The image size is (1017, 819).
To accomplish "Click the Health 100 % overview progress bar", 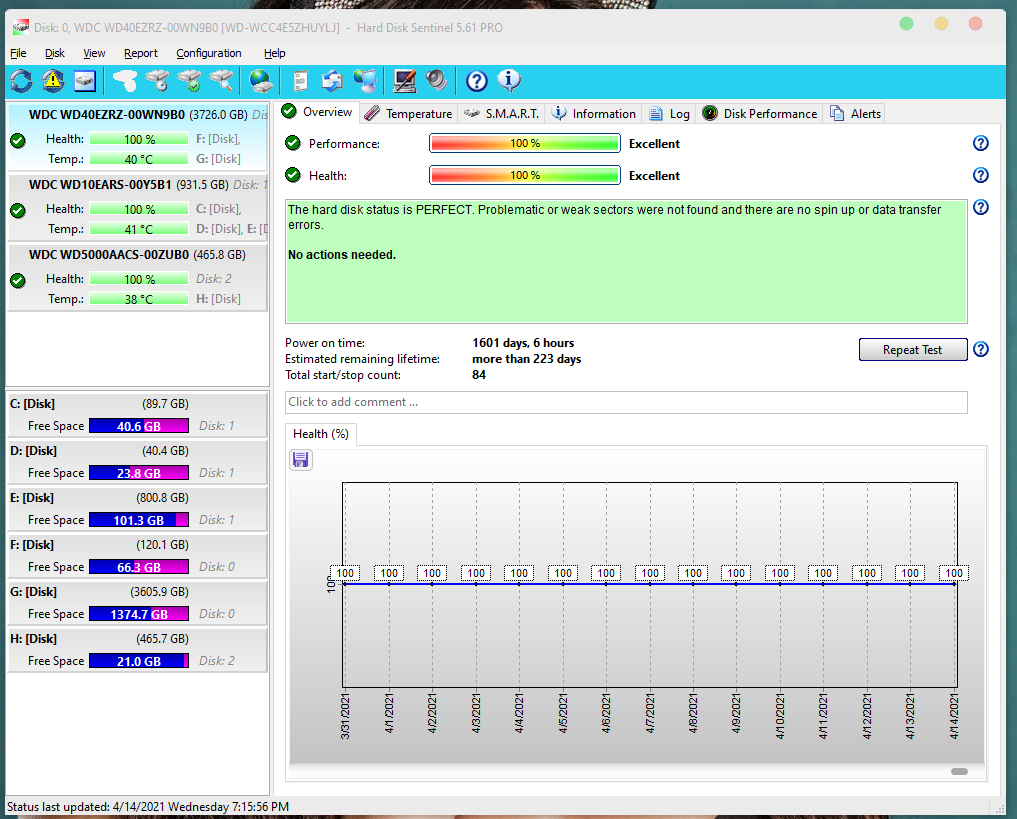I will 525,175.
